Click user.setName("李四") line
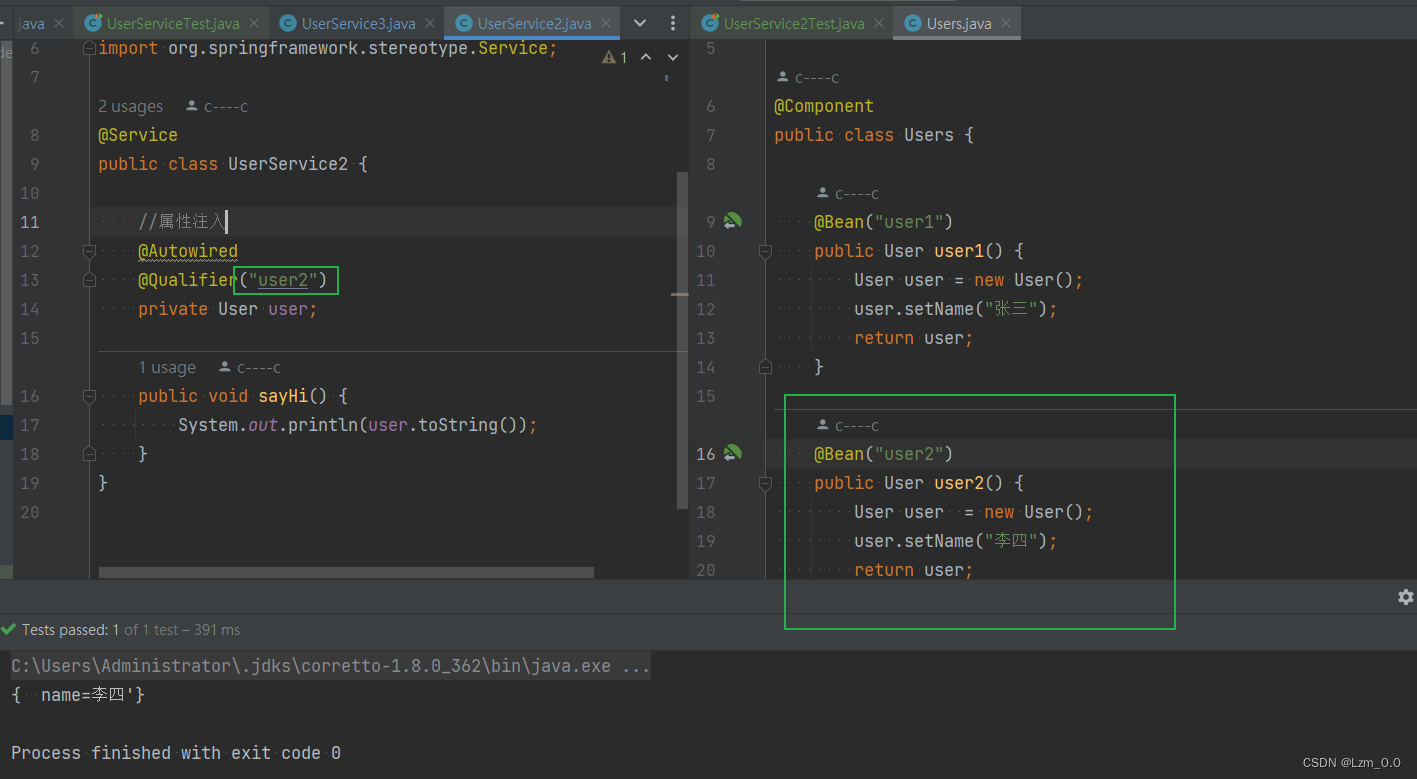 click(x=956, y=541)
